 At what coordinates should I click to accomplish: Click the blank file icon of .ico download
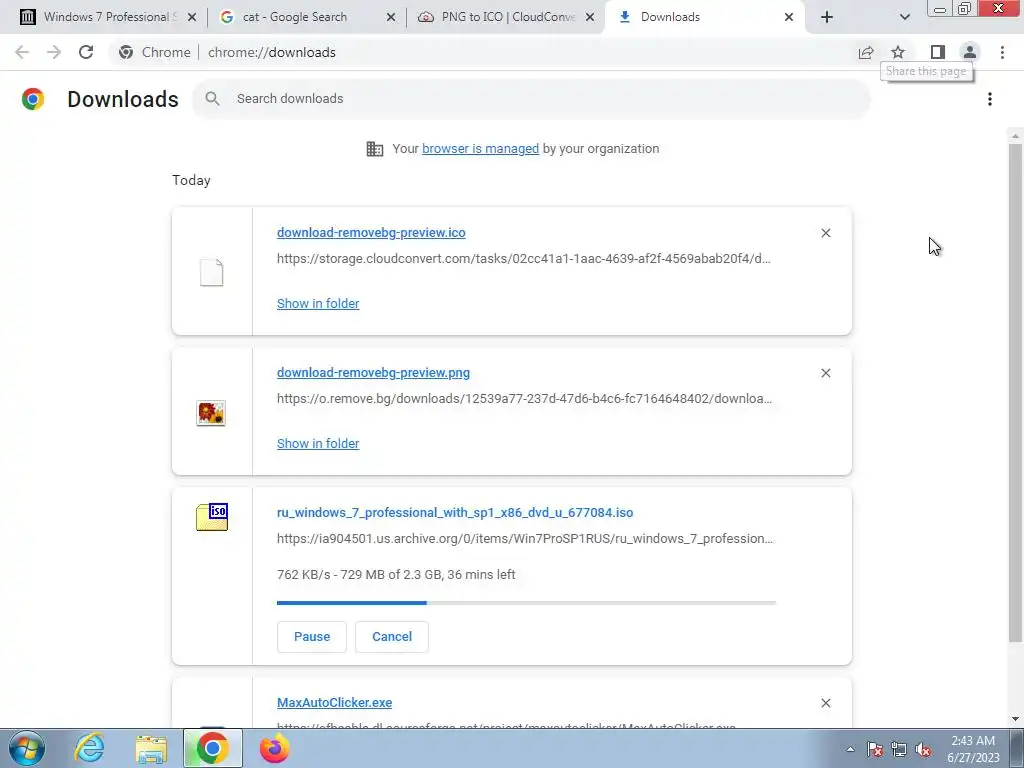click(x=212, y=272)
